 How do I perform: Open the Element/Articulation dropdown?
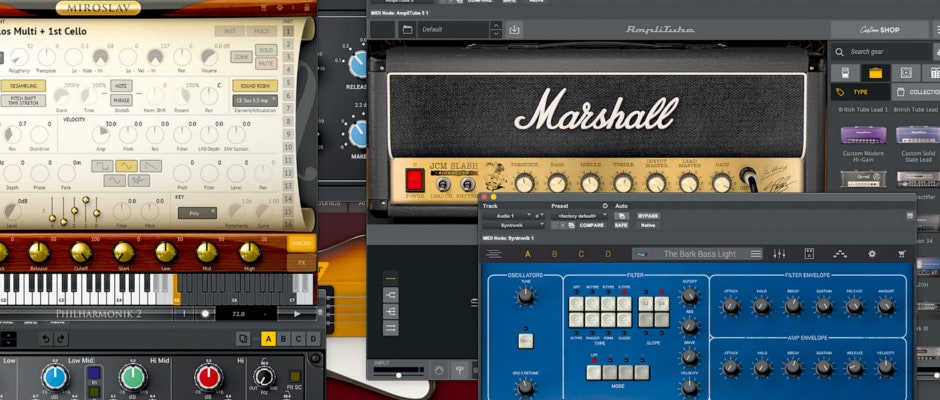[x=255, y=100]
